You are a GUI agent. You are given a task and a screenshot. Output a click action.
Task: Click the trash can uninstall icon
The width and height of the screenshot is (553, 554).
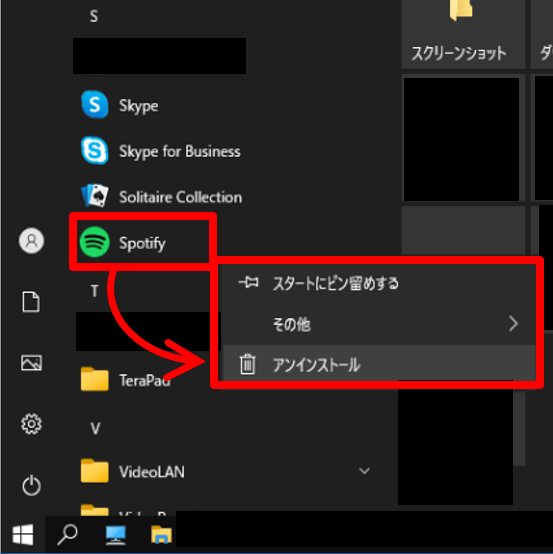[248, 364]
